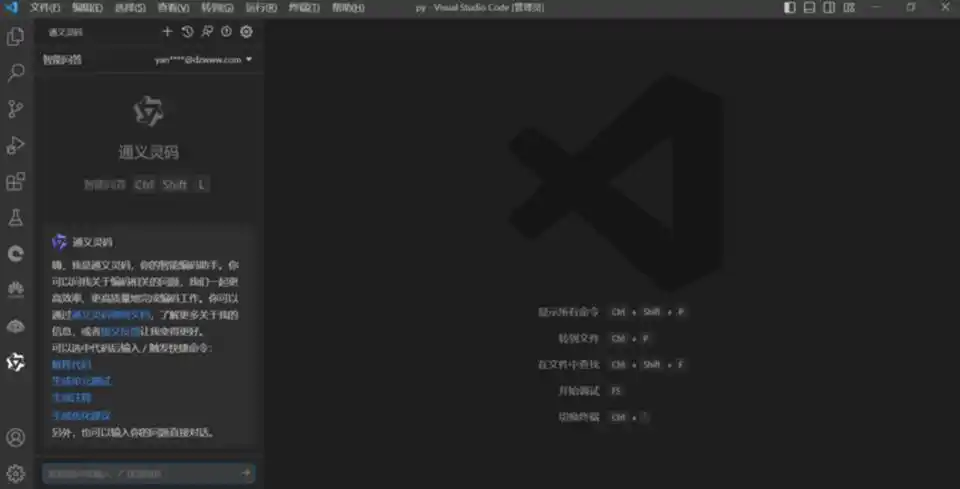Toggle primary side bar layout button

pyautogui.click(x=790, y=8)
